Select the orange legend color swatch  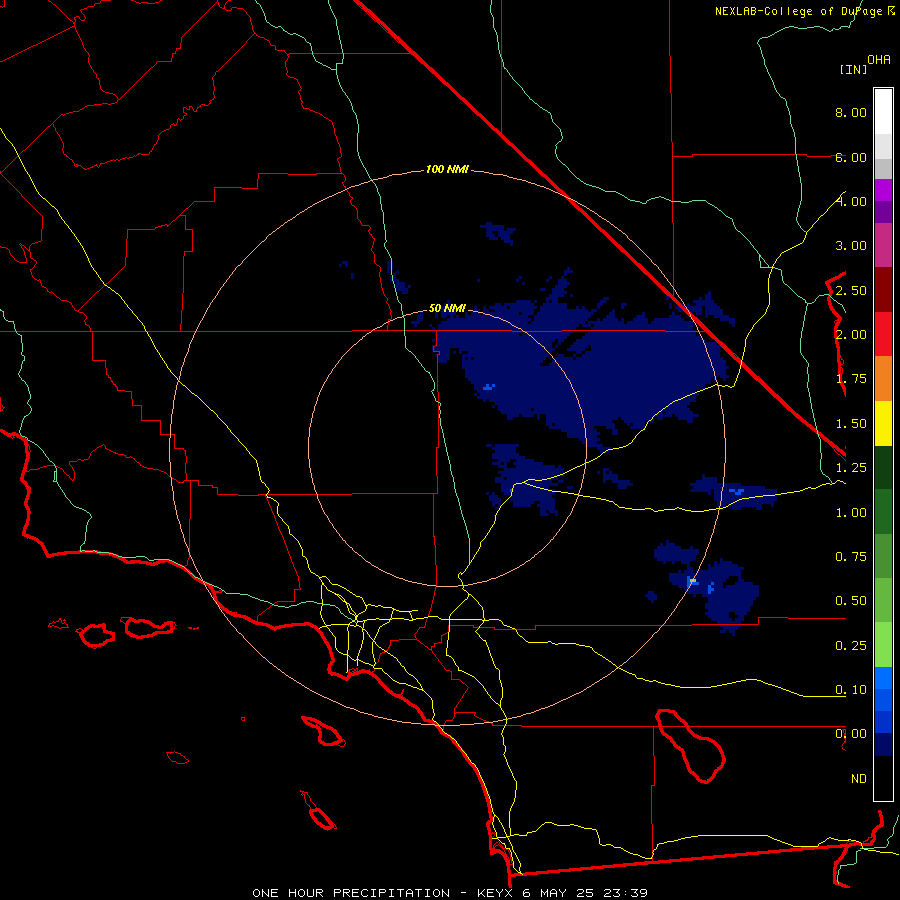(883, 379)
